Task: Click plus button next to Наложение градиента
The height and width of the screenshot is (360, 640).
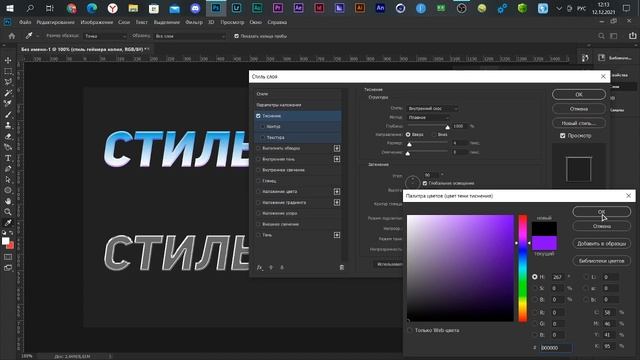Action: (337, 202)
